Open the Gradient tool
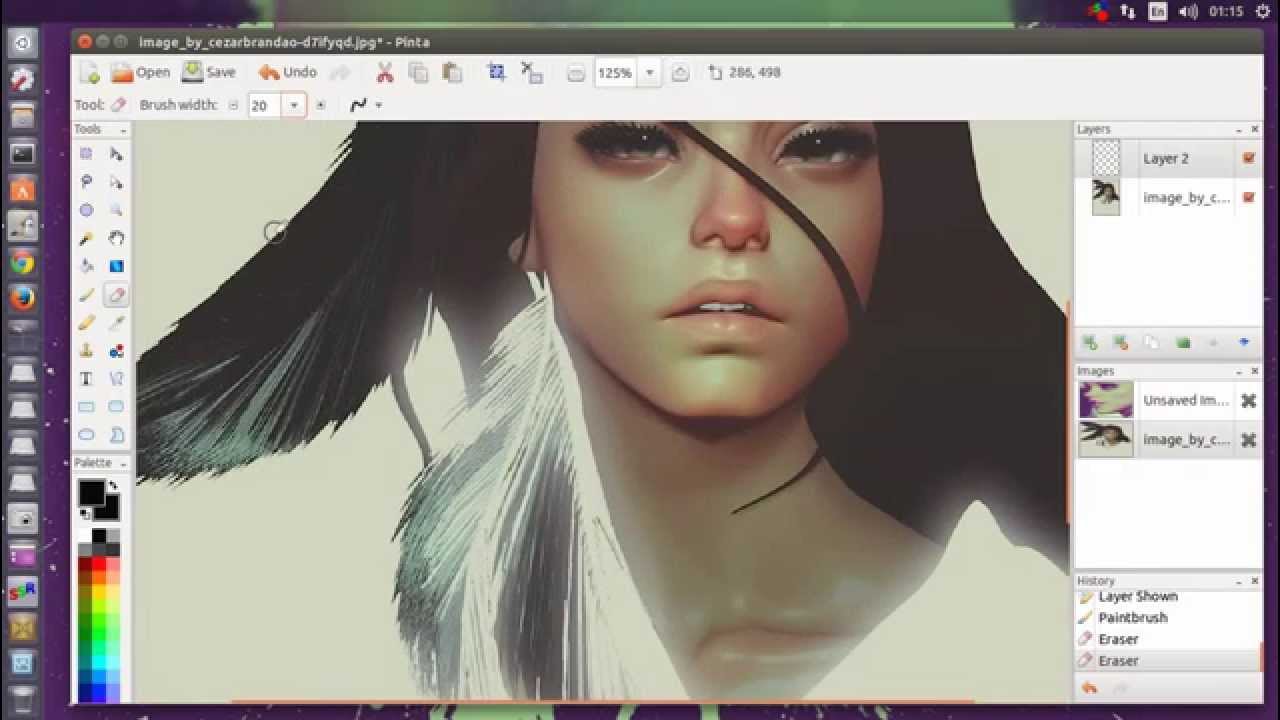This screenshot has width=1280, height=720. [x=115, y=266]
